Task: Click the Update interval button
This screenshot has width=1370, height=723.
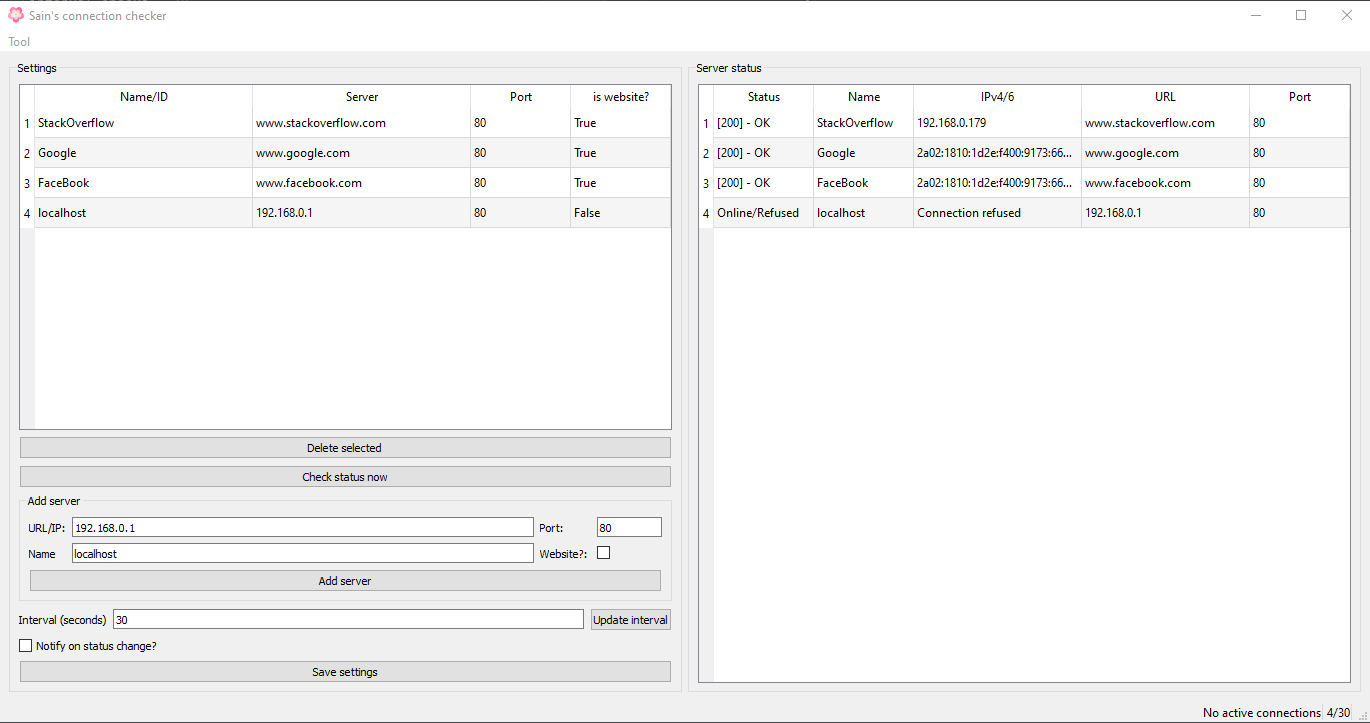Action: (x=630, y=619)
